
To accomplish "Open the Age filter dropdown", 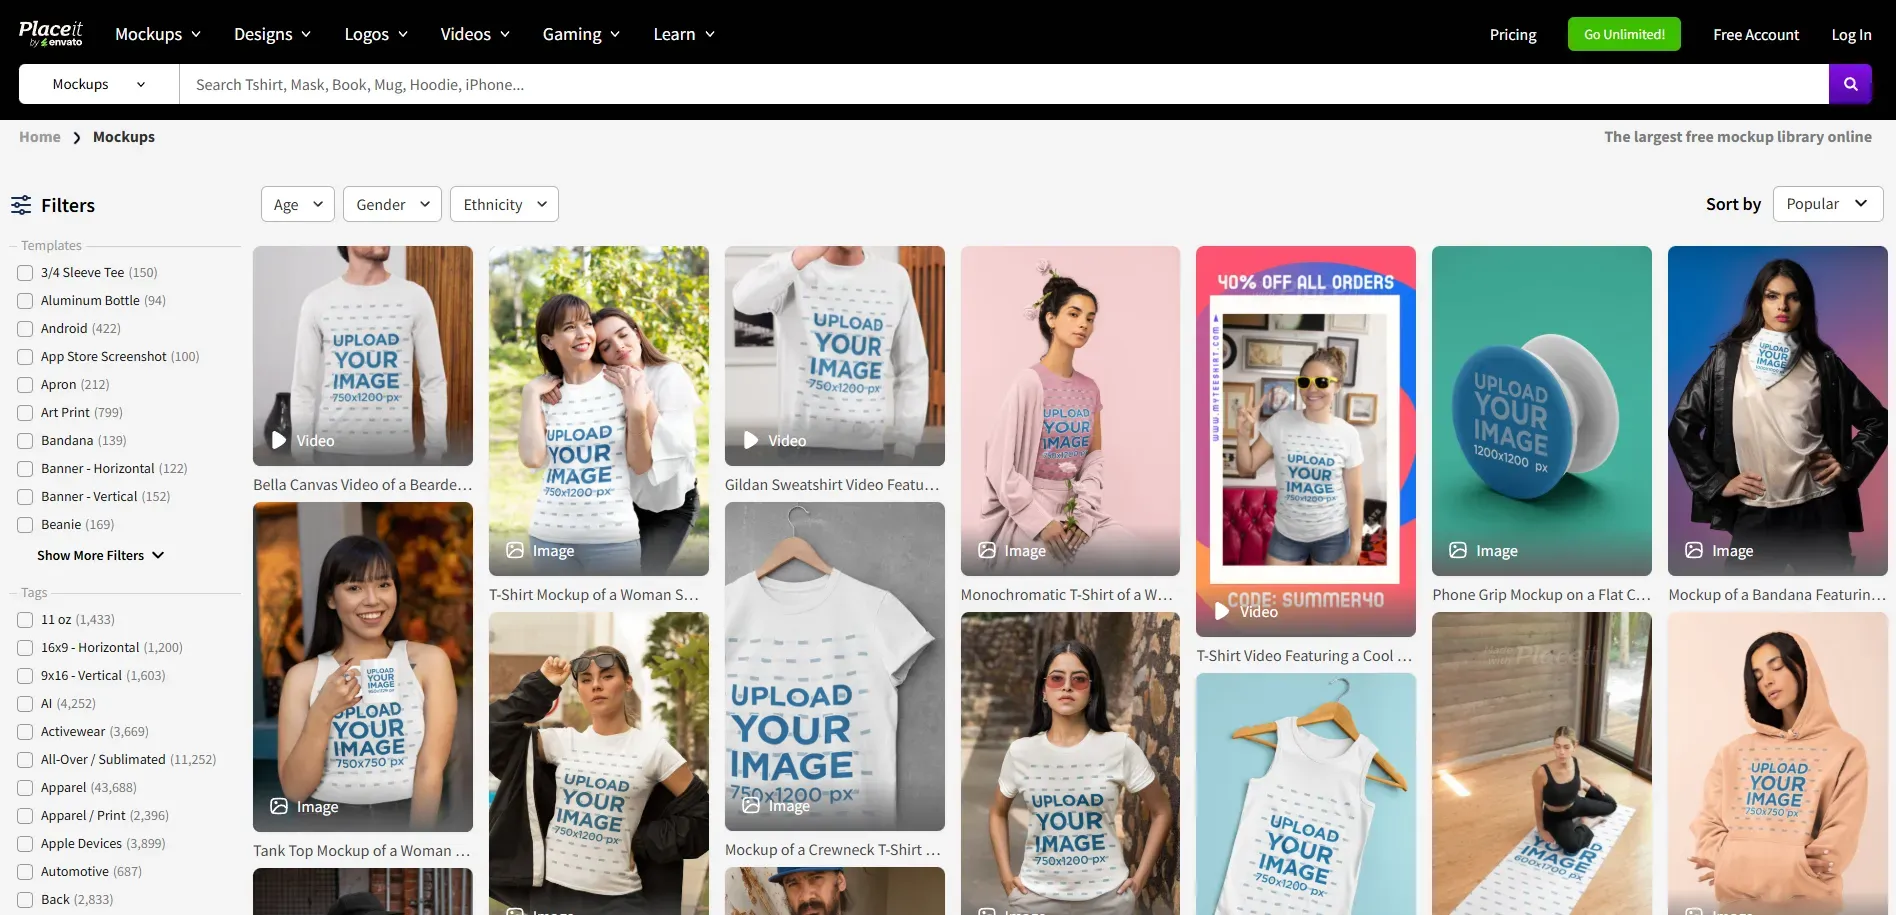I will click(x=297, y=203).
